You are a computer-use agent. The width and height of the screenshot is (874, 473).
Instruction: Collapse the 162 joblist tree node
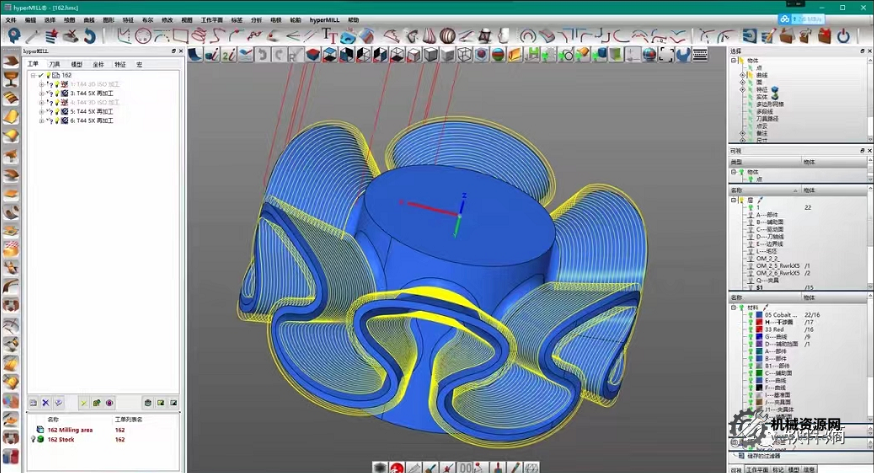click(33, 75)
